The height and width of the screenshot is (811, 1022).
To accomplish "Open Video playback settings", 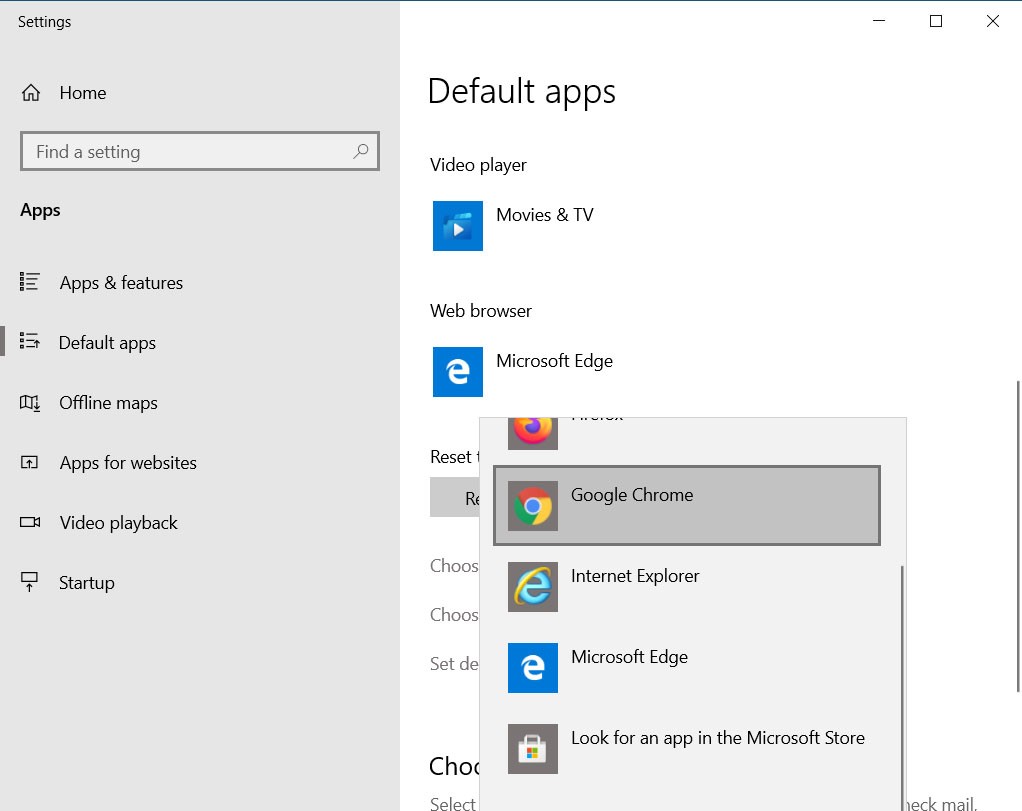I will tap(118, 523).
